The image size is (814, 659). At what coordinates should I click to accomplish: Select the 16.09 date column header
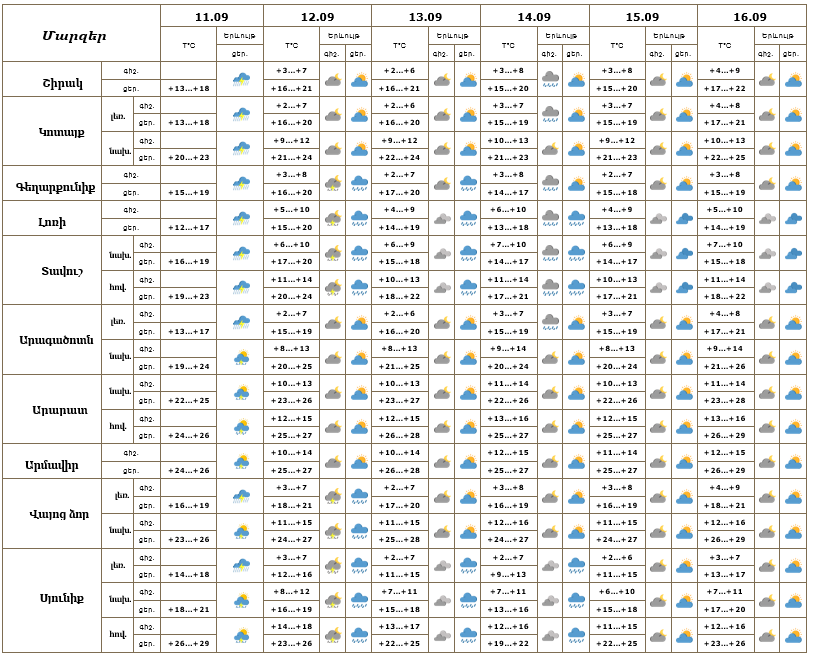(750, 17)
